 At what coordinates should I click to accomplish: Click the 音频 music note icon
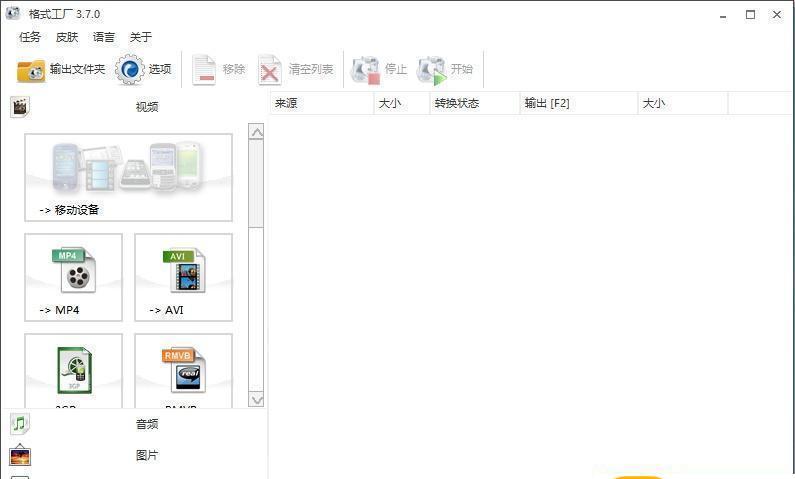pos(20,424)
